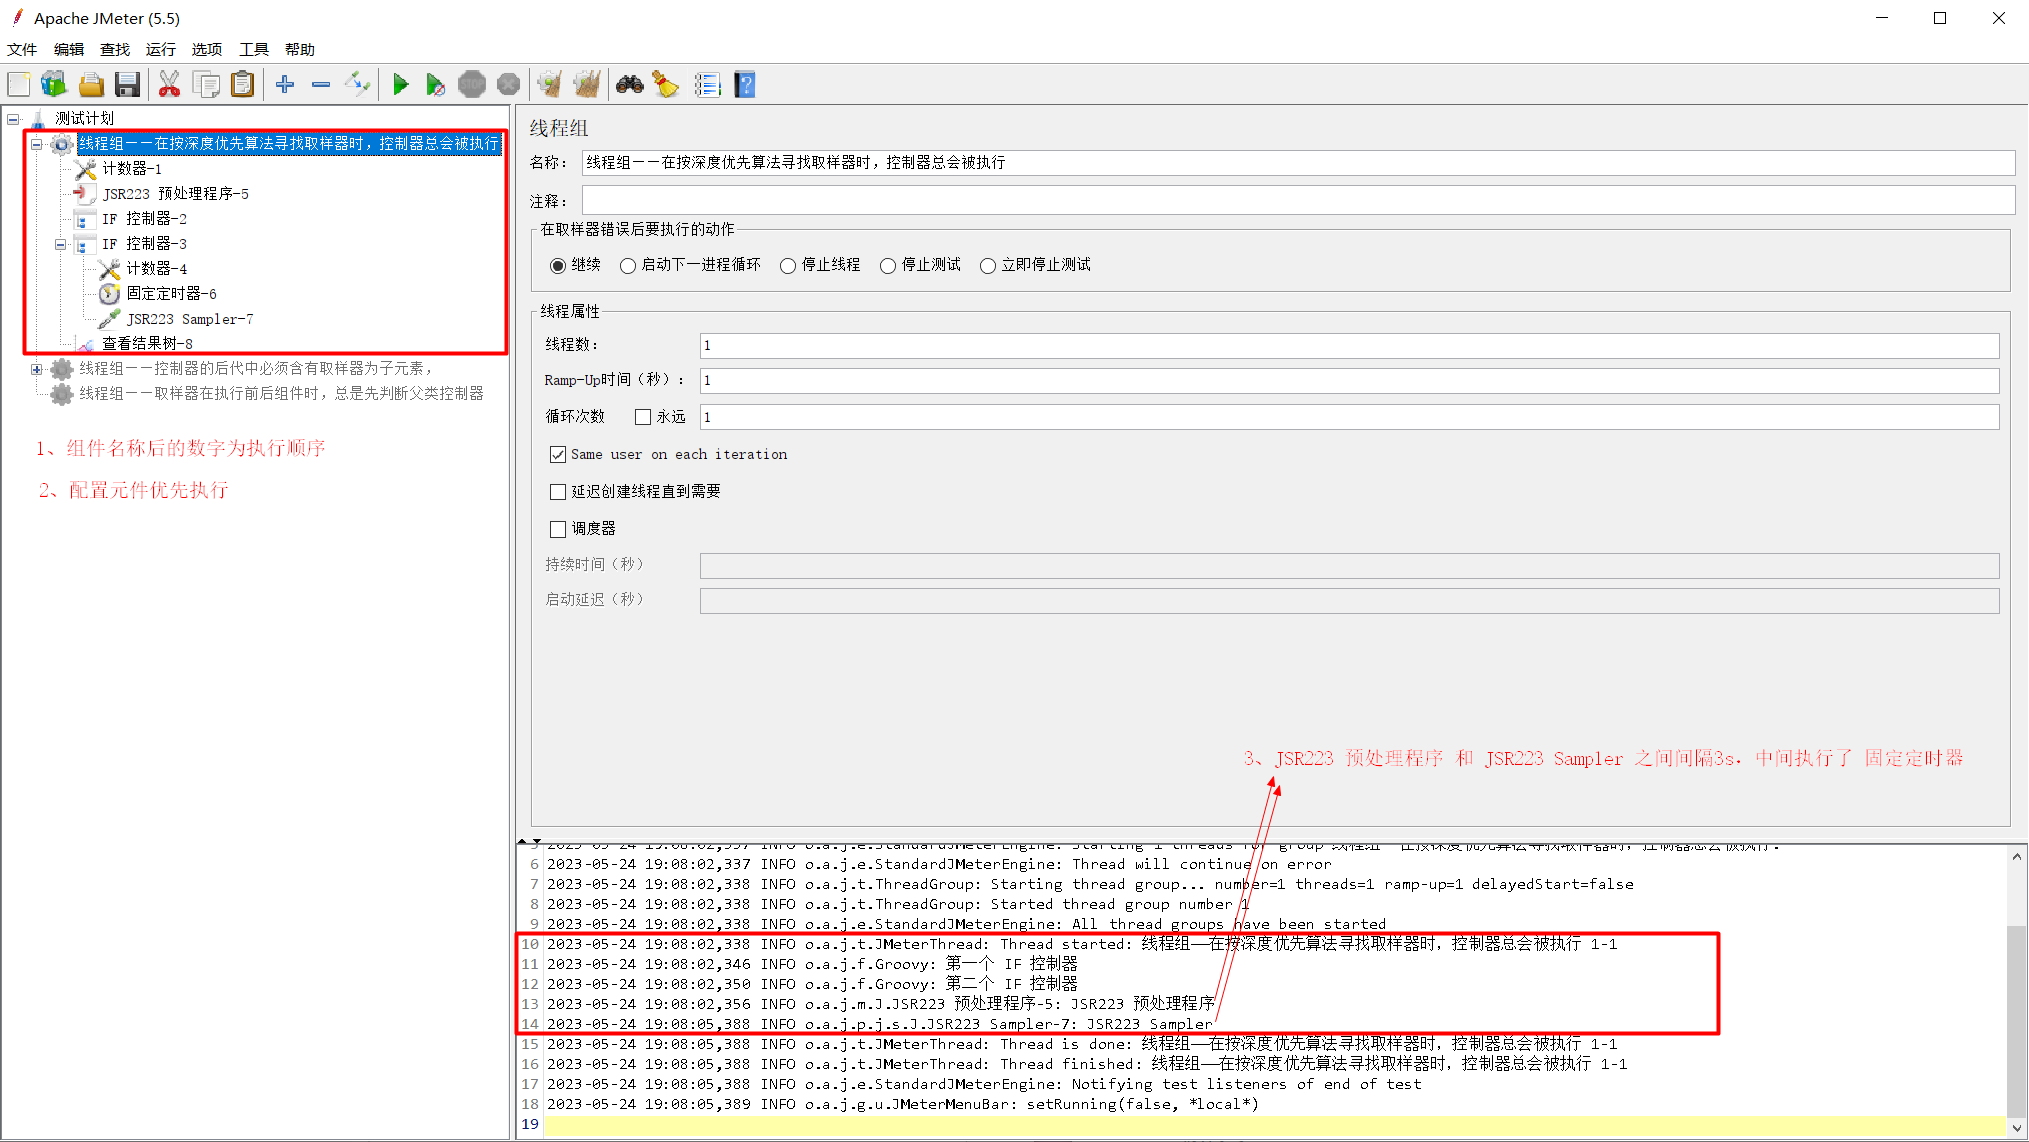Open the Function Helper list icon

(x=708, y=85)
